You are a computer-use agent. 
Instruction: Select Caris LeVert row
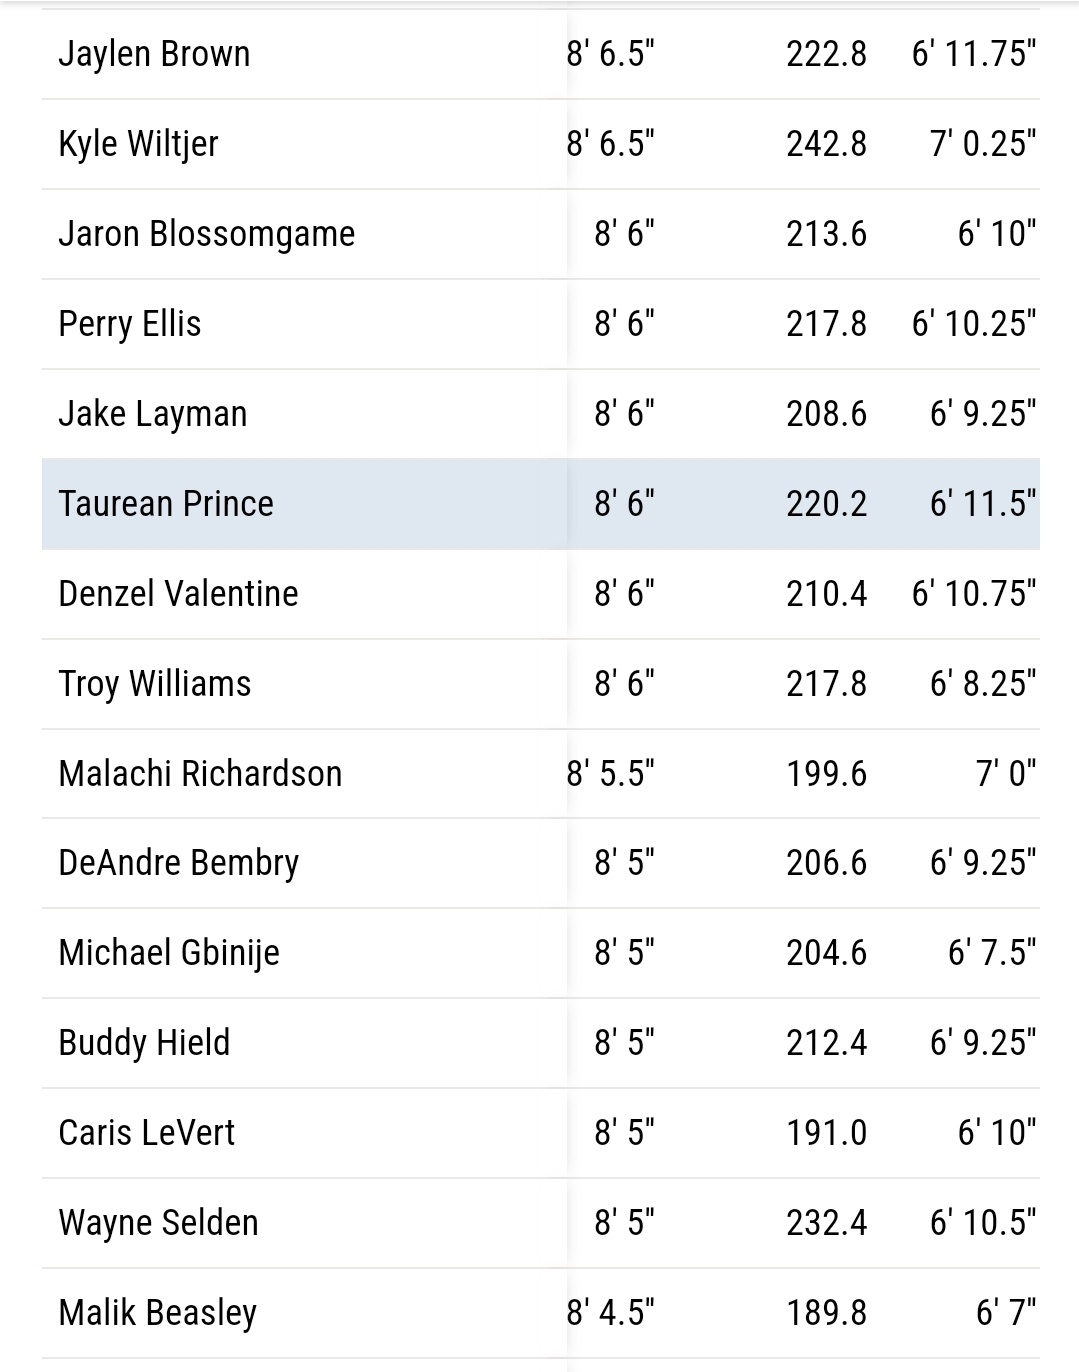[x=540, y=1133]
